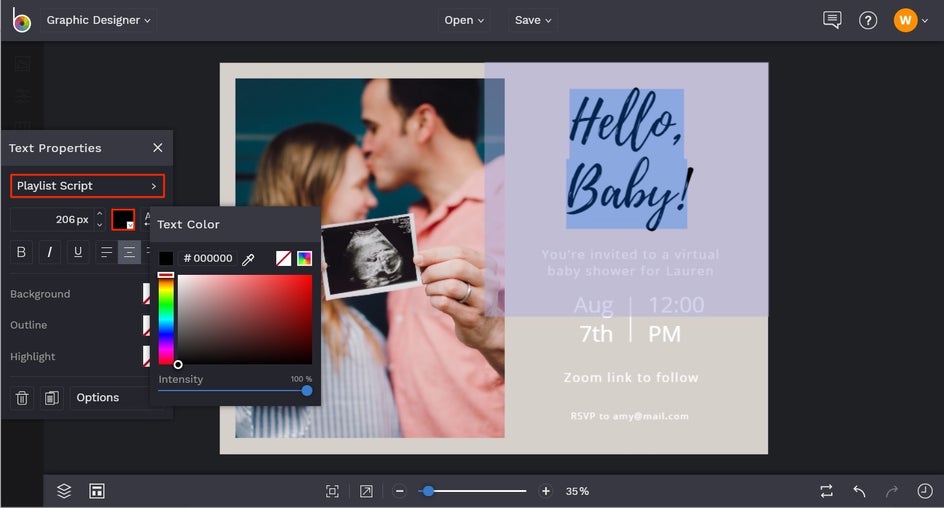Open the user account avatar W
Screen dimensions: 944x508
905,20
